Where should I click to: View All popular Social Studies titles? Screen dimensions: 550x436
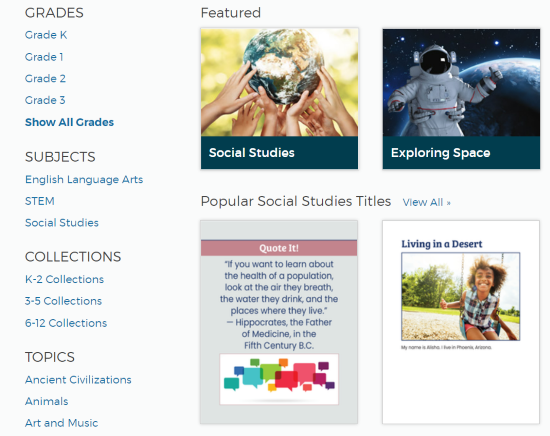pyautogui.click(x=427, y=202)
